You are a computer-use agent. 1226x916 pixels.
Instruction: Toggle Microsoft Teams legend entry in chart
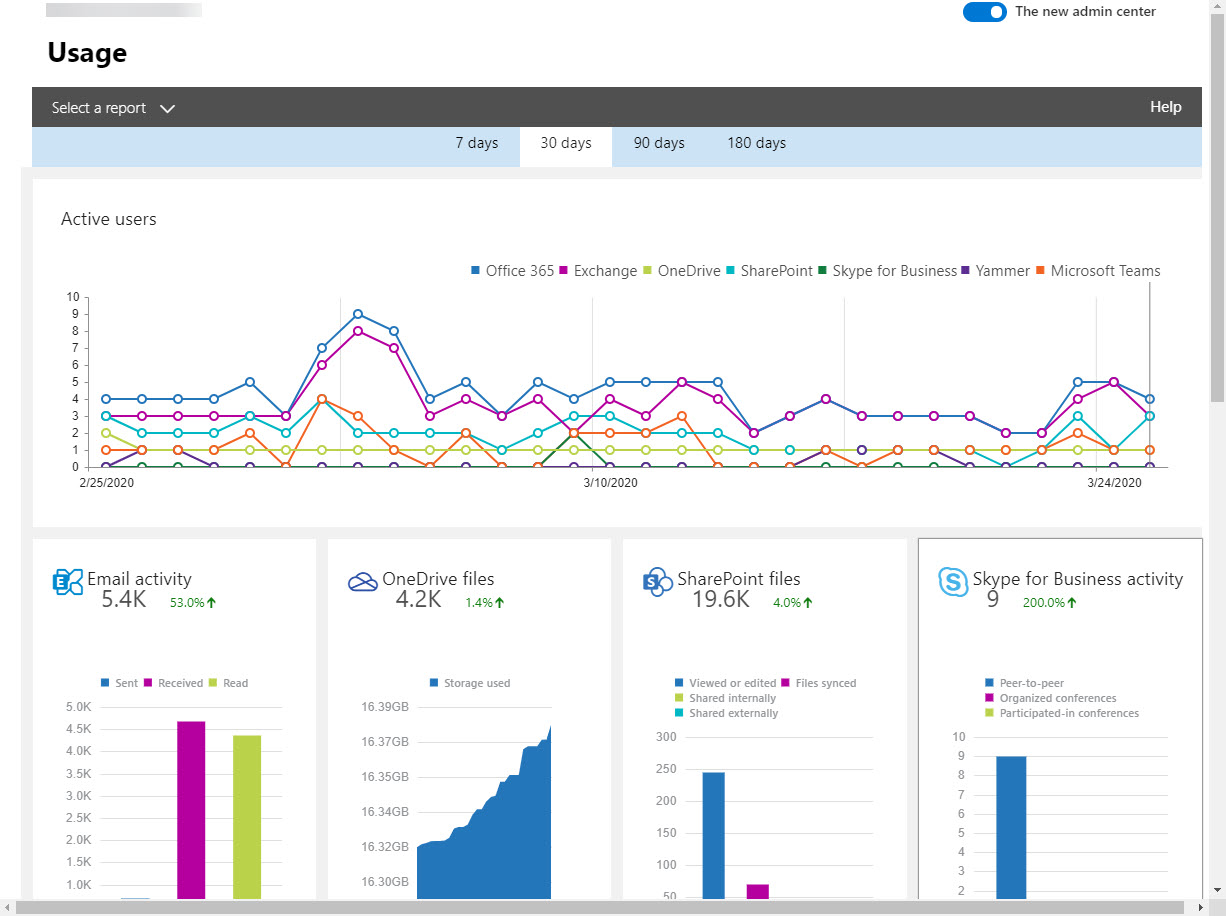click(1097, 271)
